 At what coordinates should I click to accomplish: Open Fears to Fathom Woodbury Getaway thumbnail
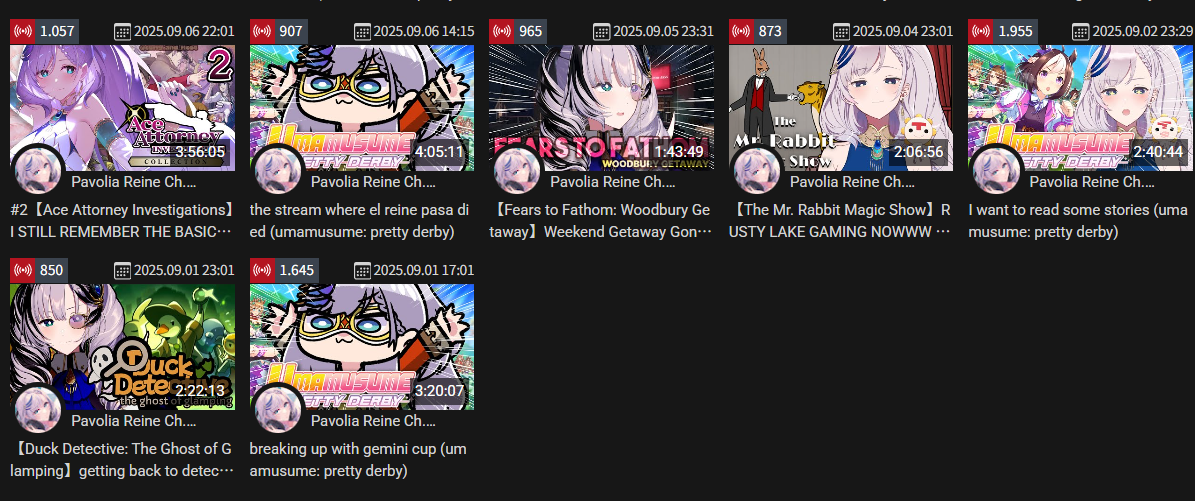coord(601,108)
